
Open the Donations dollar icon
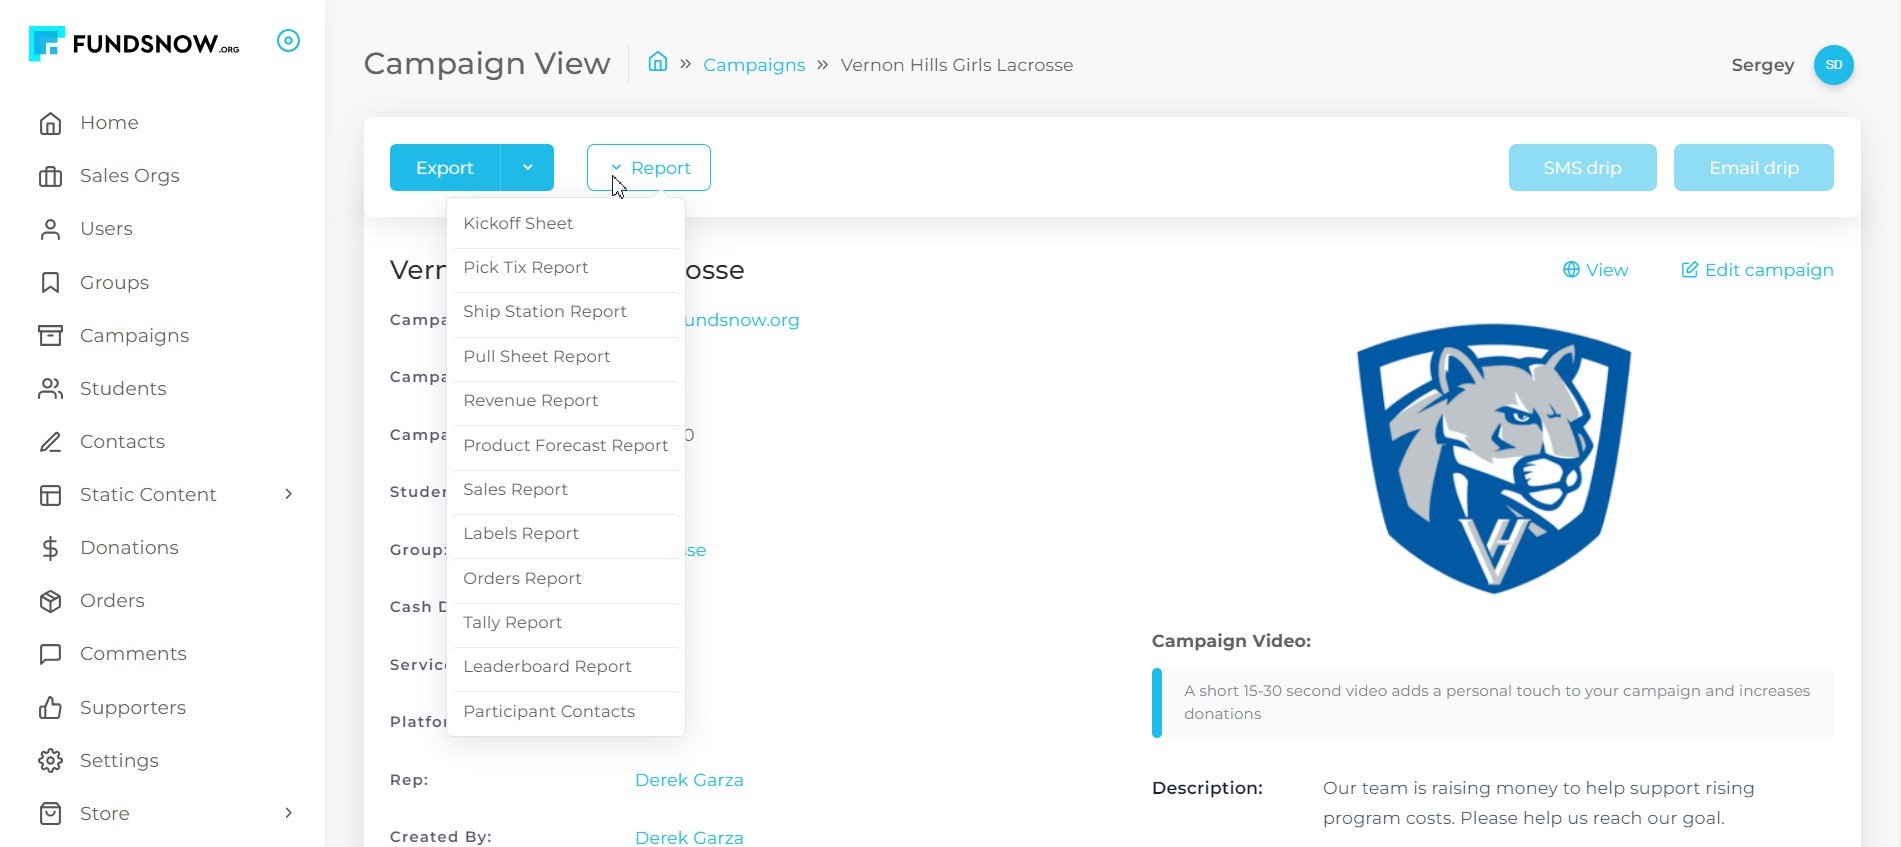pyautogui.click(x=50, y=548)
